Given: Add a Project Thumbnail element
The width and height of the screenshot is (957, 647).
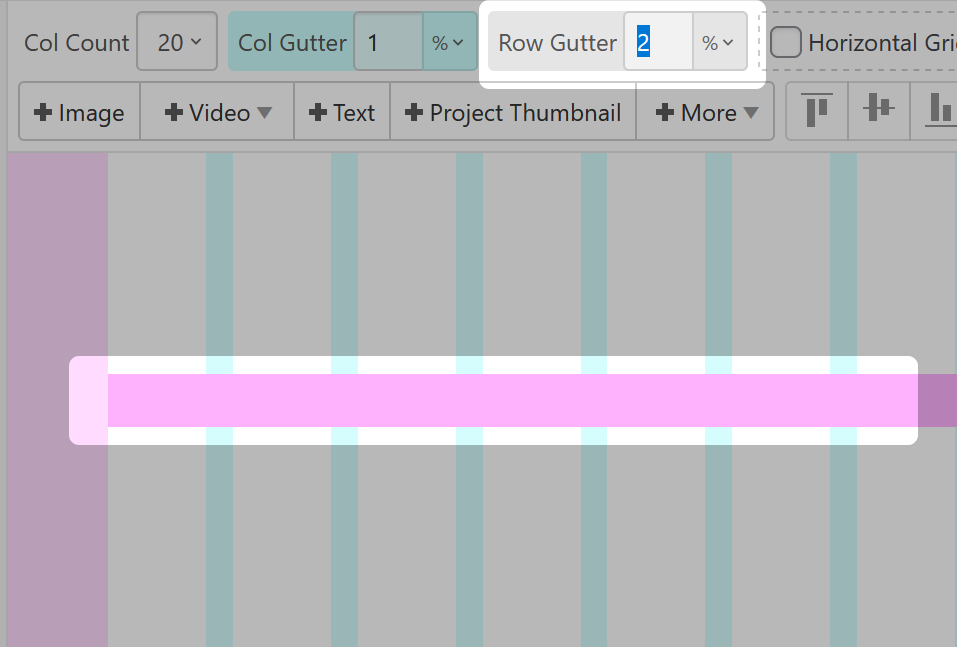Looking at the screenshot, I should point(514,113).
